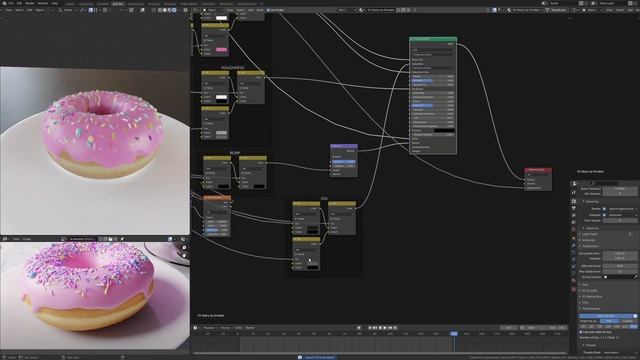The image size is (640, 360).
Task: Click the Material Output node header
Action: pos(538,169)
